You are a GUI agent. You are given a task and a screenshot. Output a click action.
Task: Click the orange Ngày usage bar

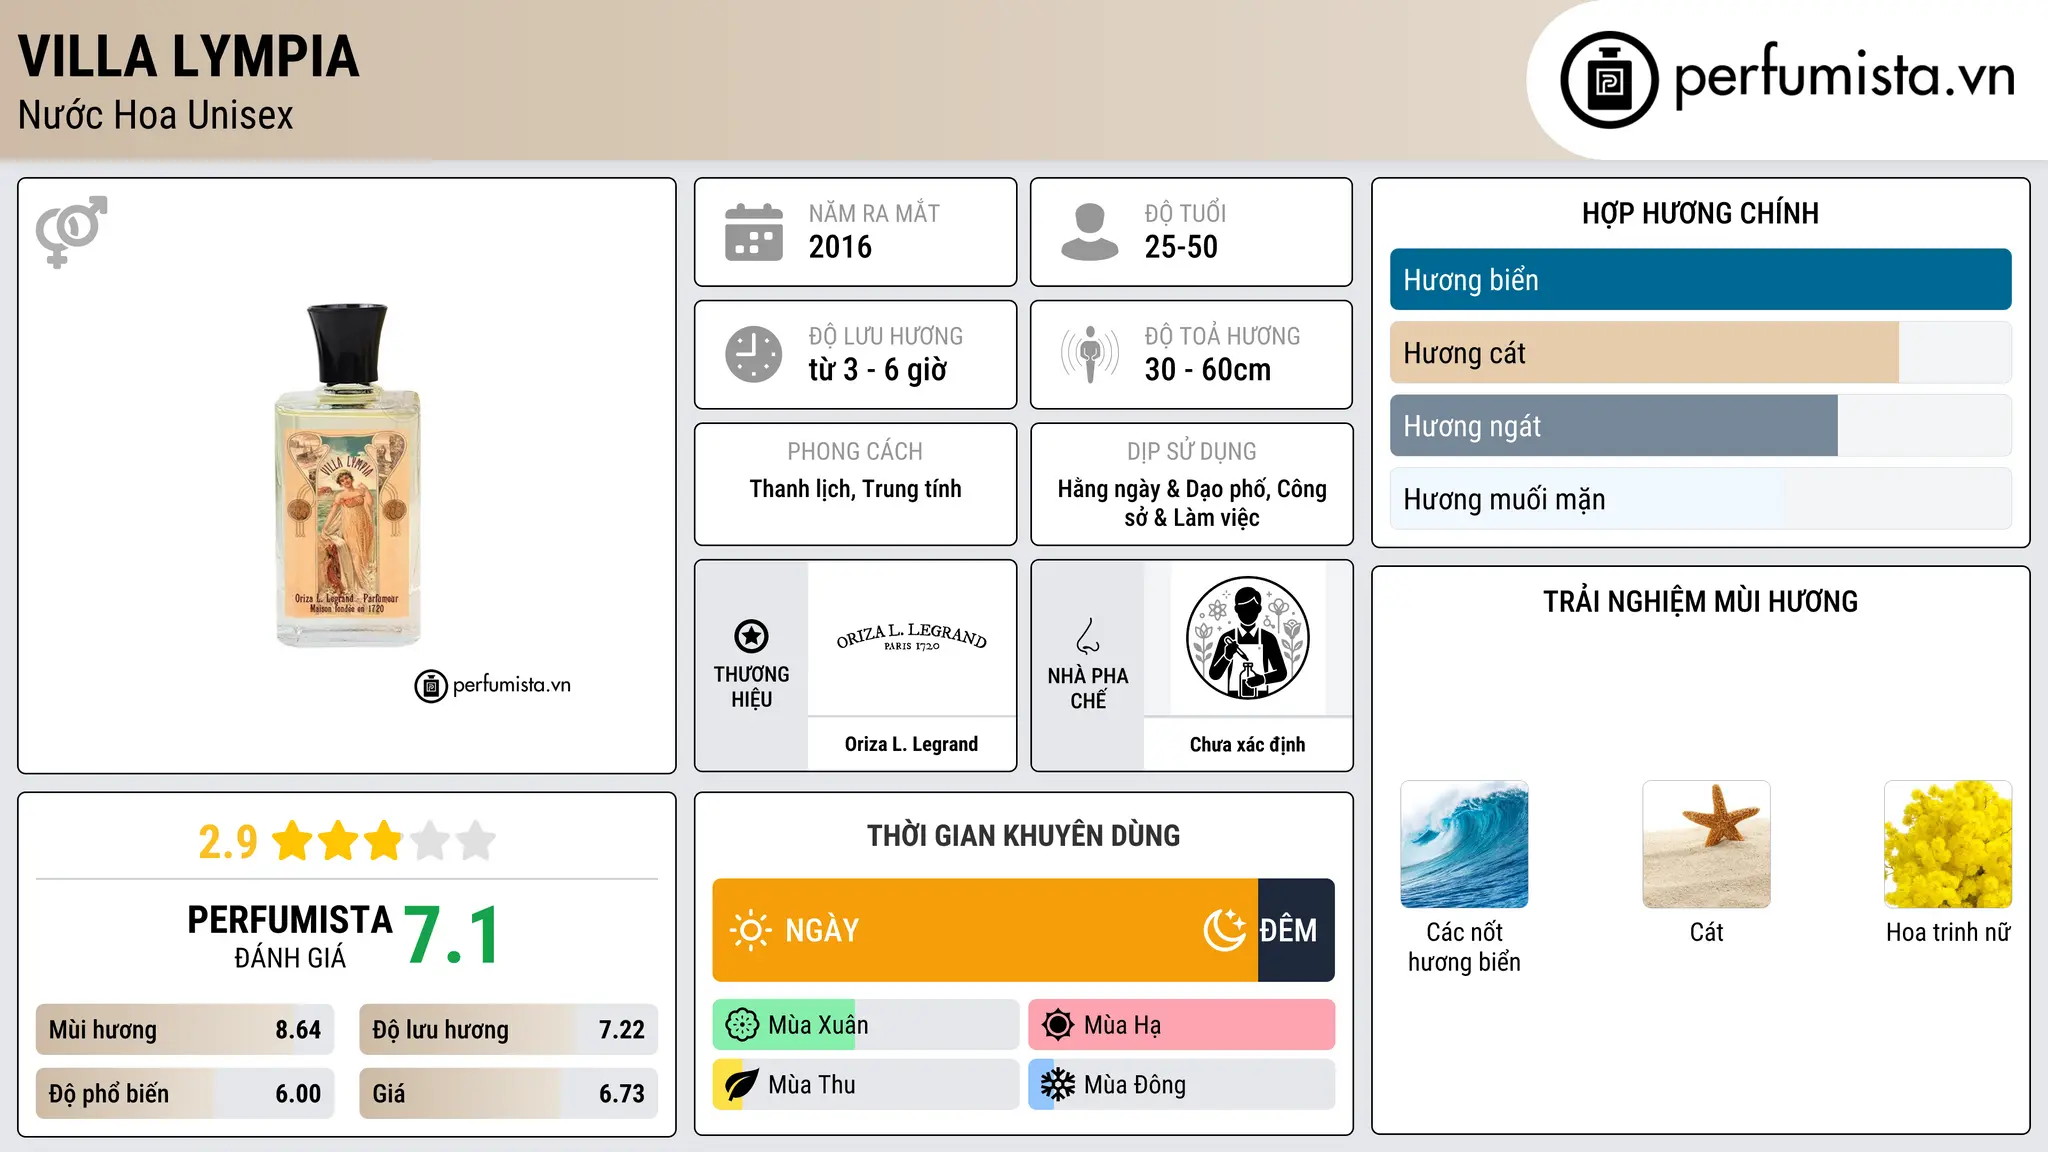(985, 930)
